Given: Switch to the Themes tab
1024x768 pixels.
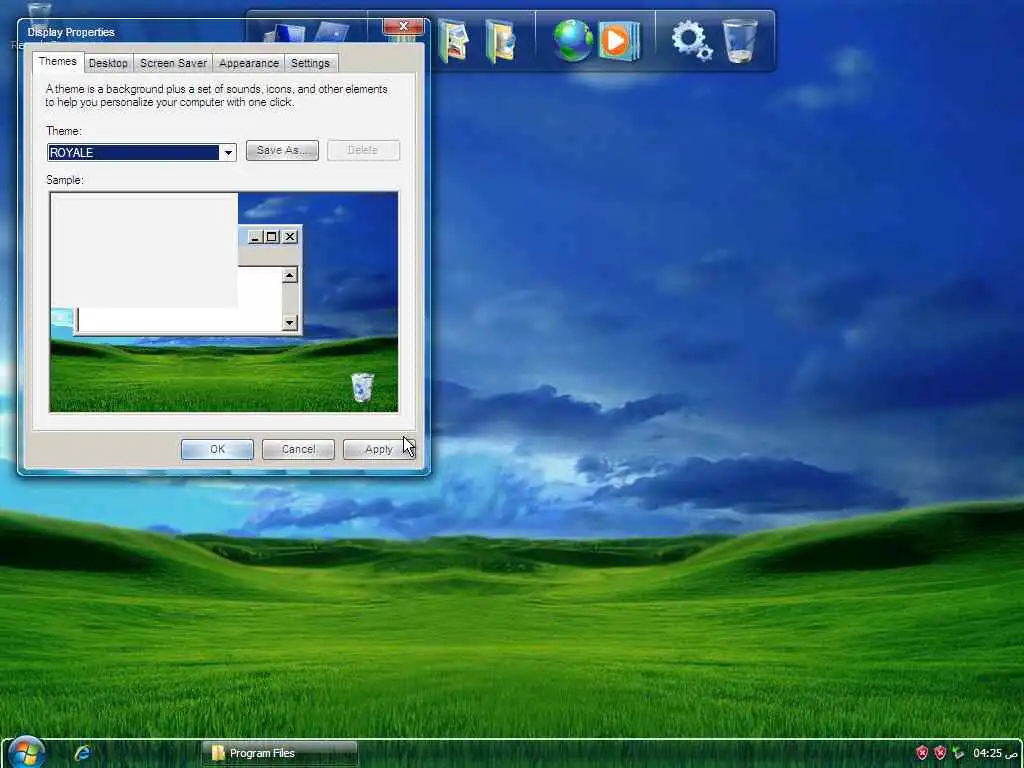Looking at the screenshot, I should [57, 61].
